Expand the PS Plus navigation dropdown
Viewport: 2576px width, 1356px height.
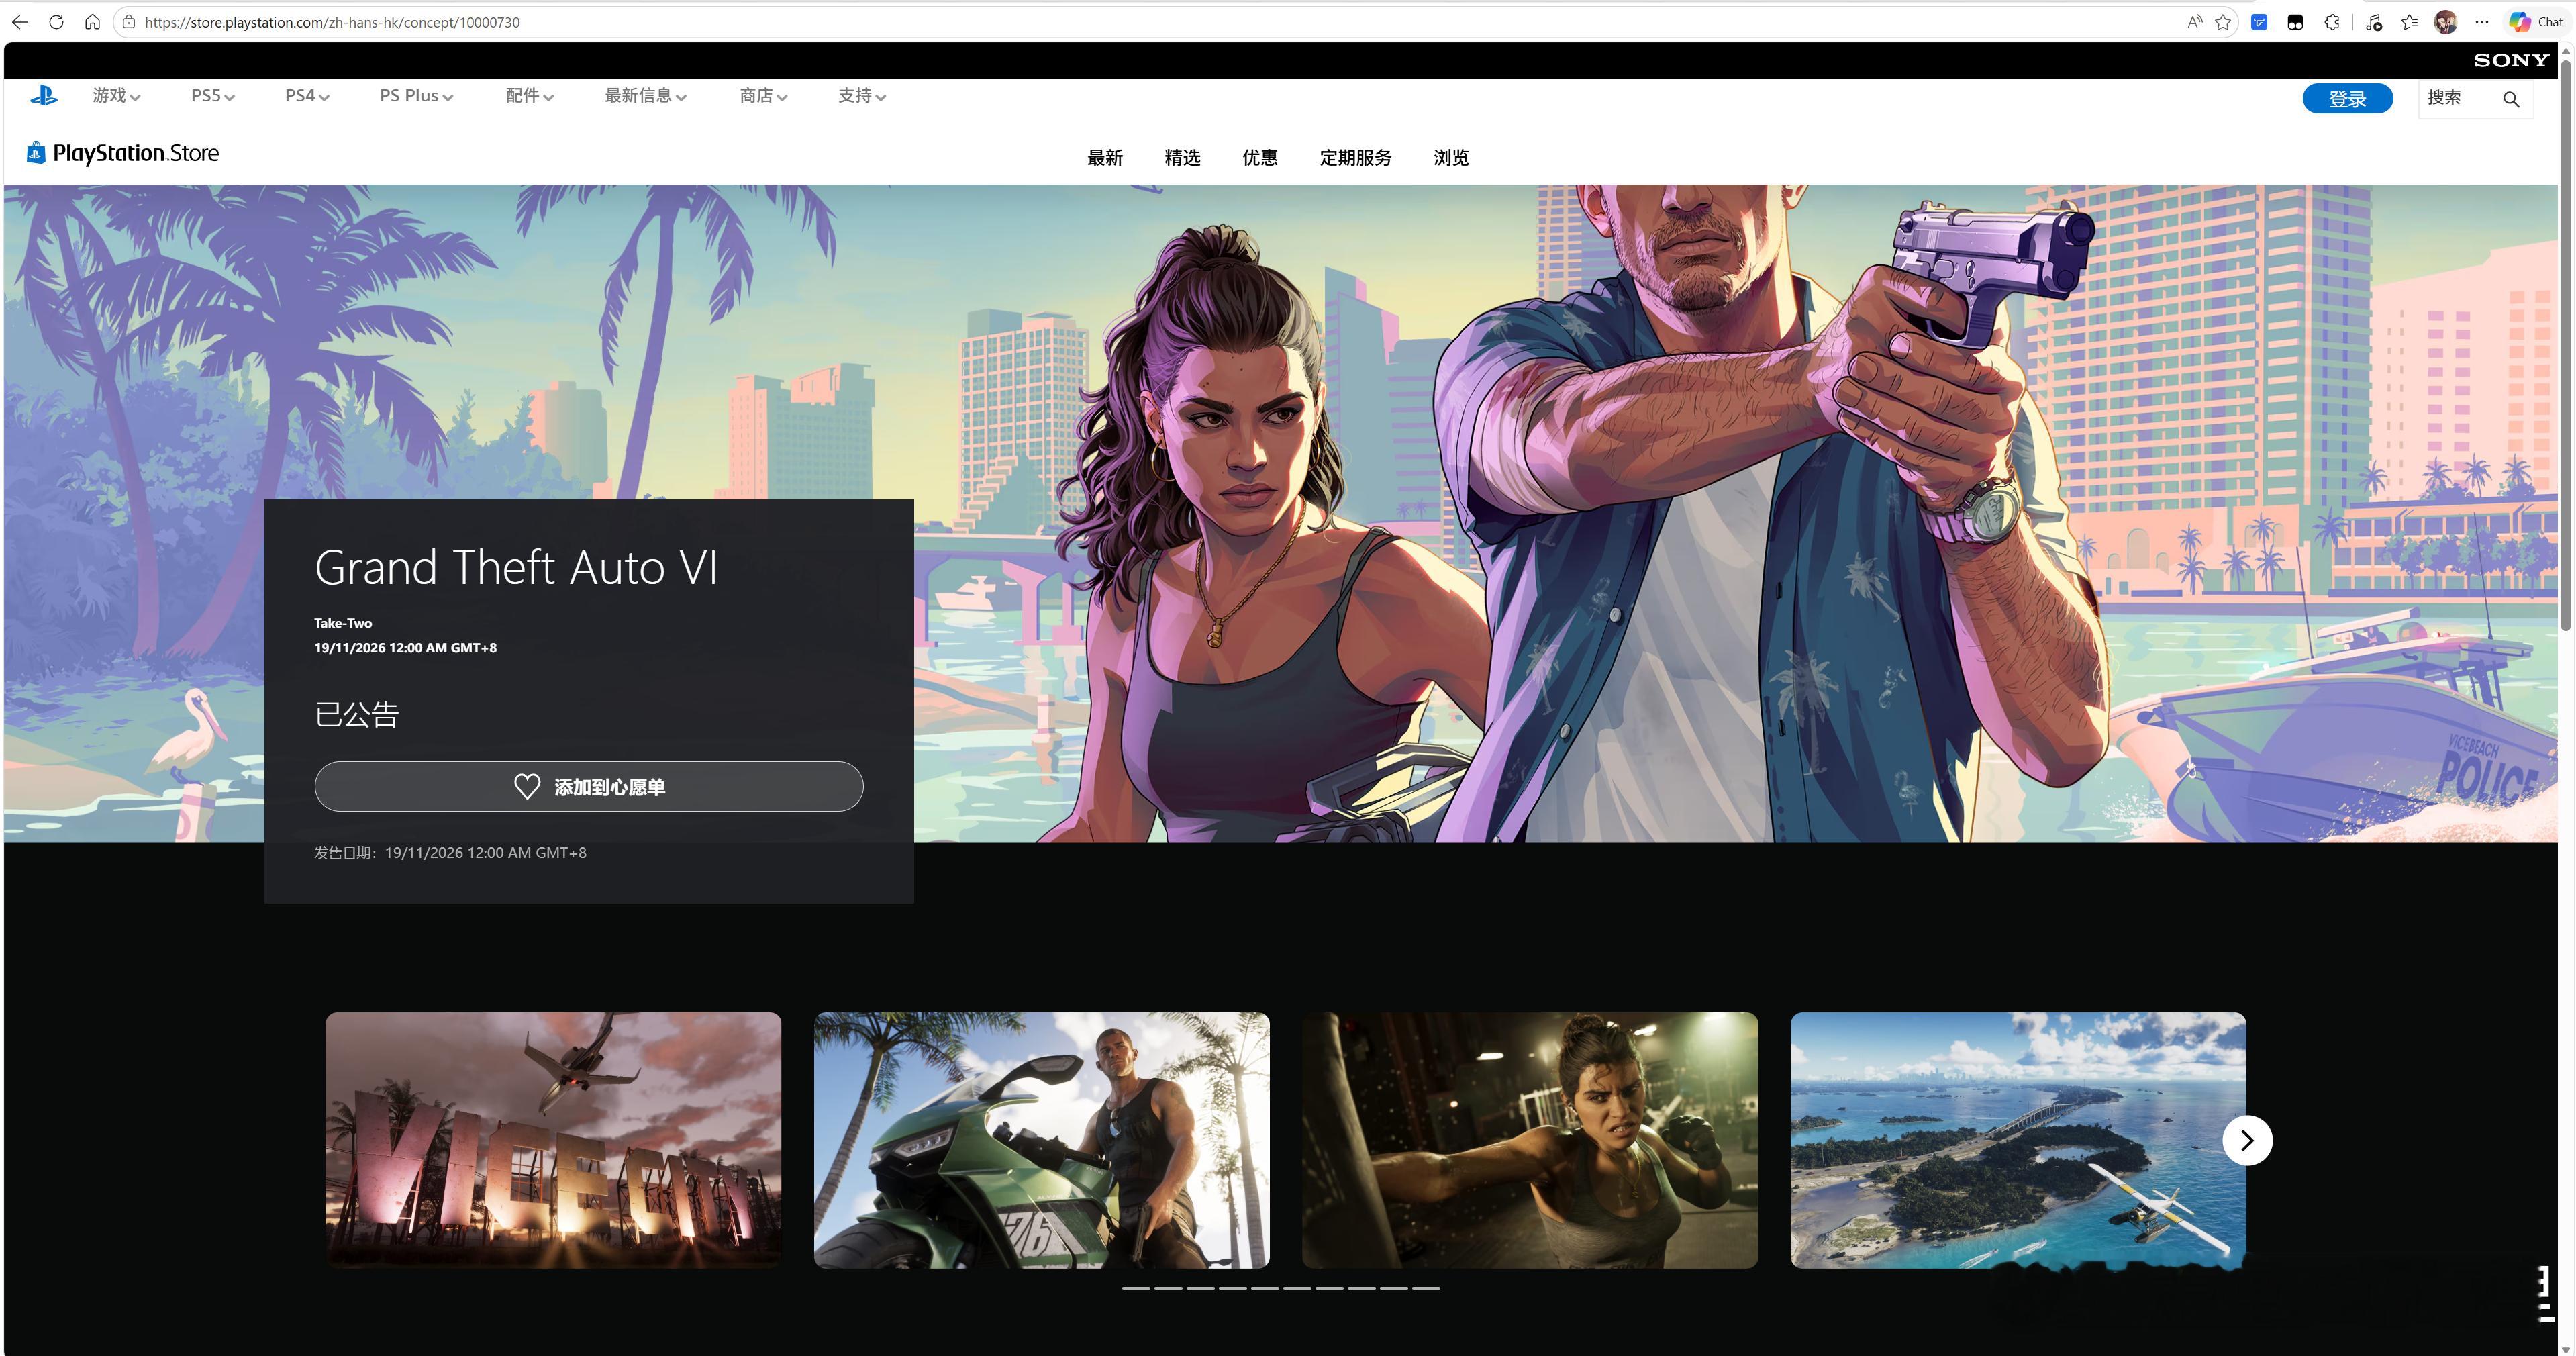point(416,96)
